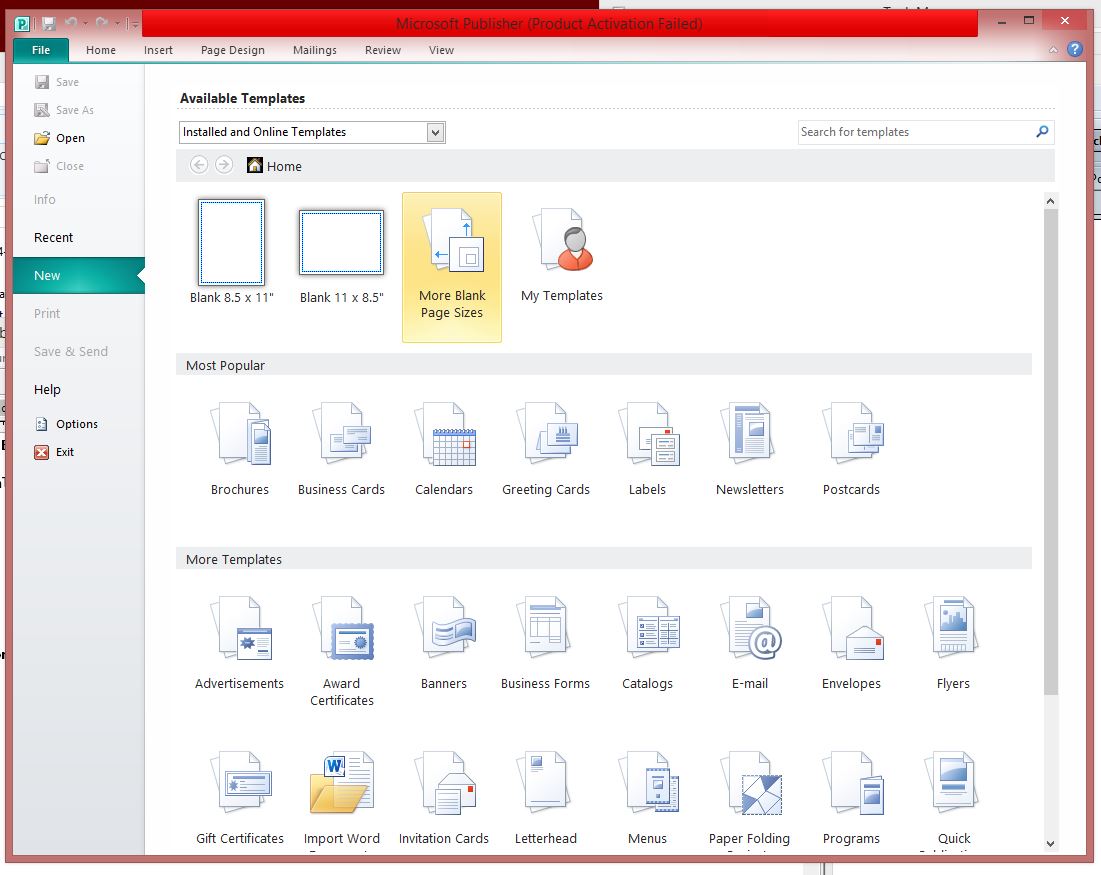
Task: Open the Calendars template category
Action: pos(444,449)
